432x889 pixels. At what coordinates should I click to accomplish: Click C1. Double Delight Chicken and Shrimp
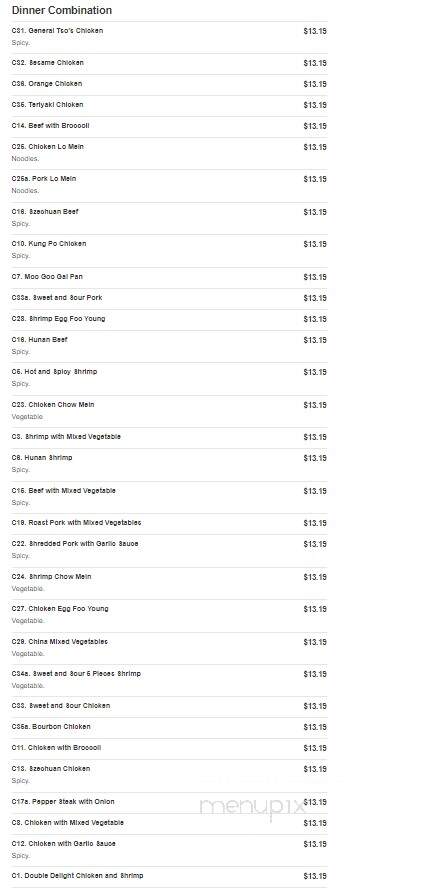pyautogui.click(x=170, y=877)
